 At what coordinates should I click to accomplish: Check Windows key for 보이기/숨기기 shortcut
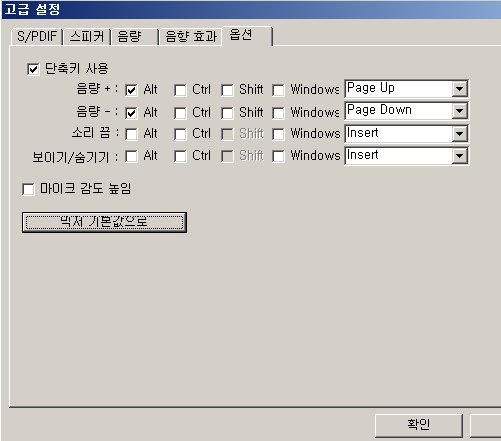point(278,156)
